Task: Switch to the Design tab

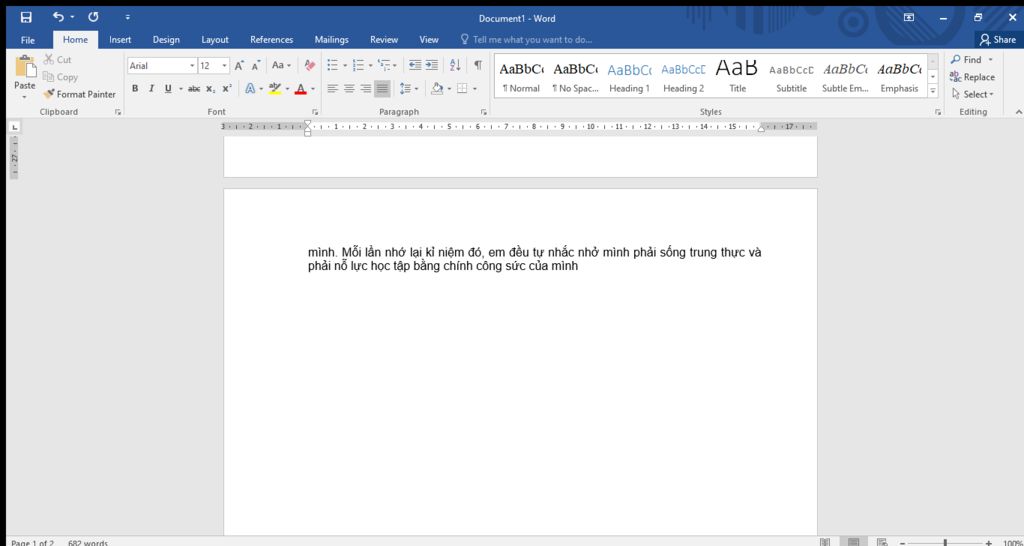Action: [x=166, y=40]
